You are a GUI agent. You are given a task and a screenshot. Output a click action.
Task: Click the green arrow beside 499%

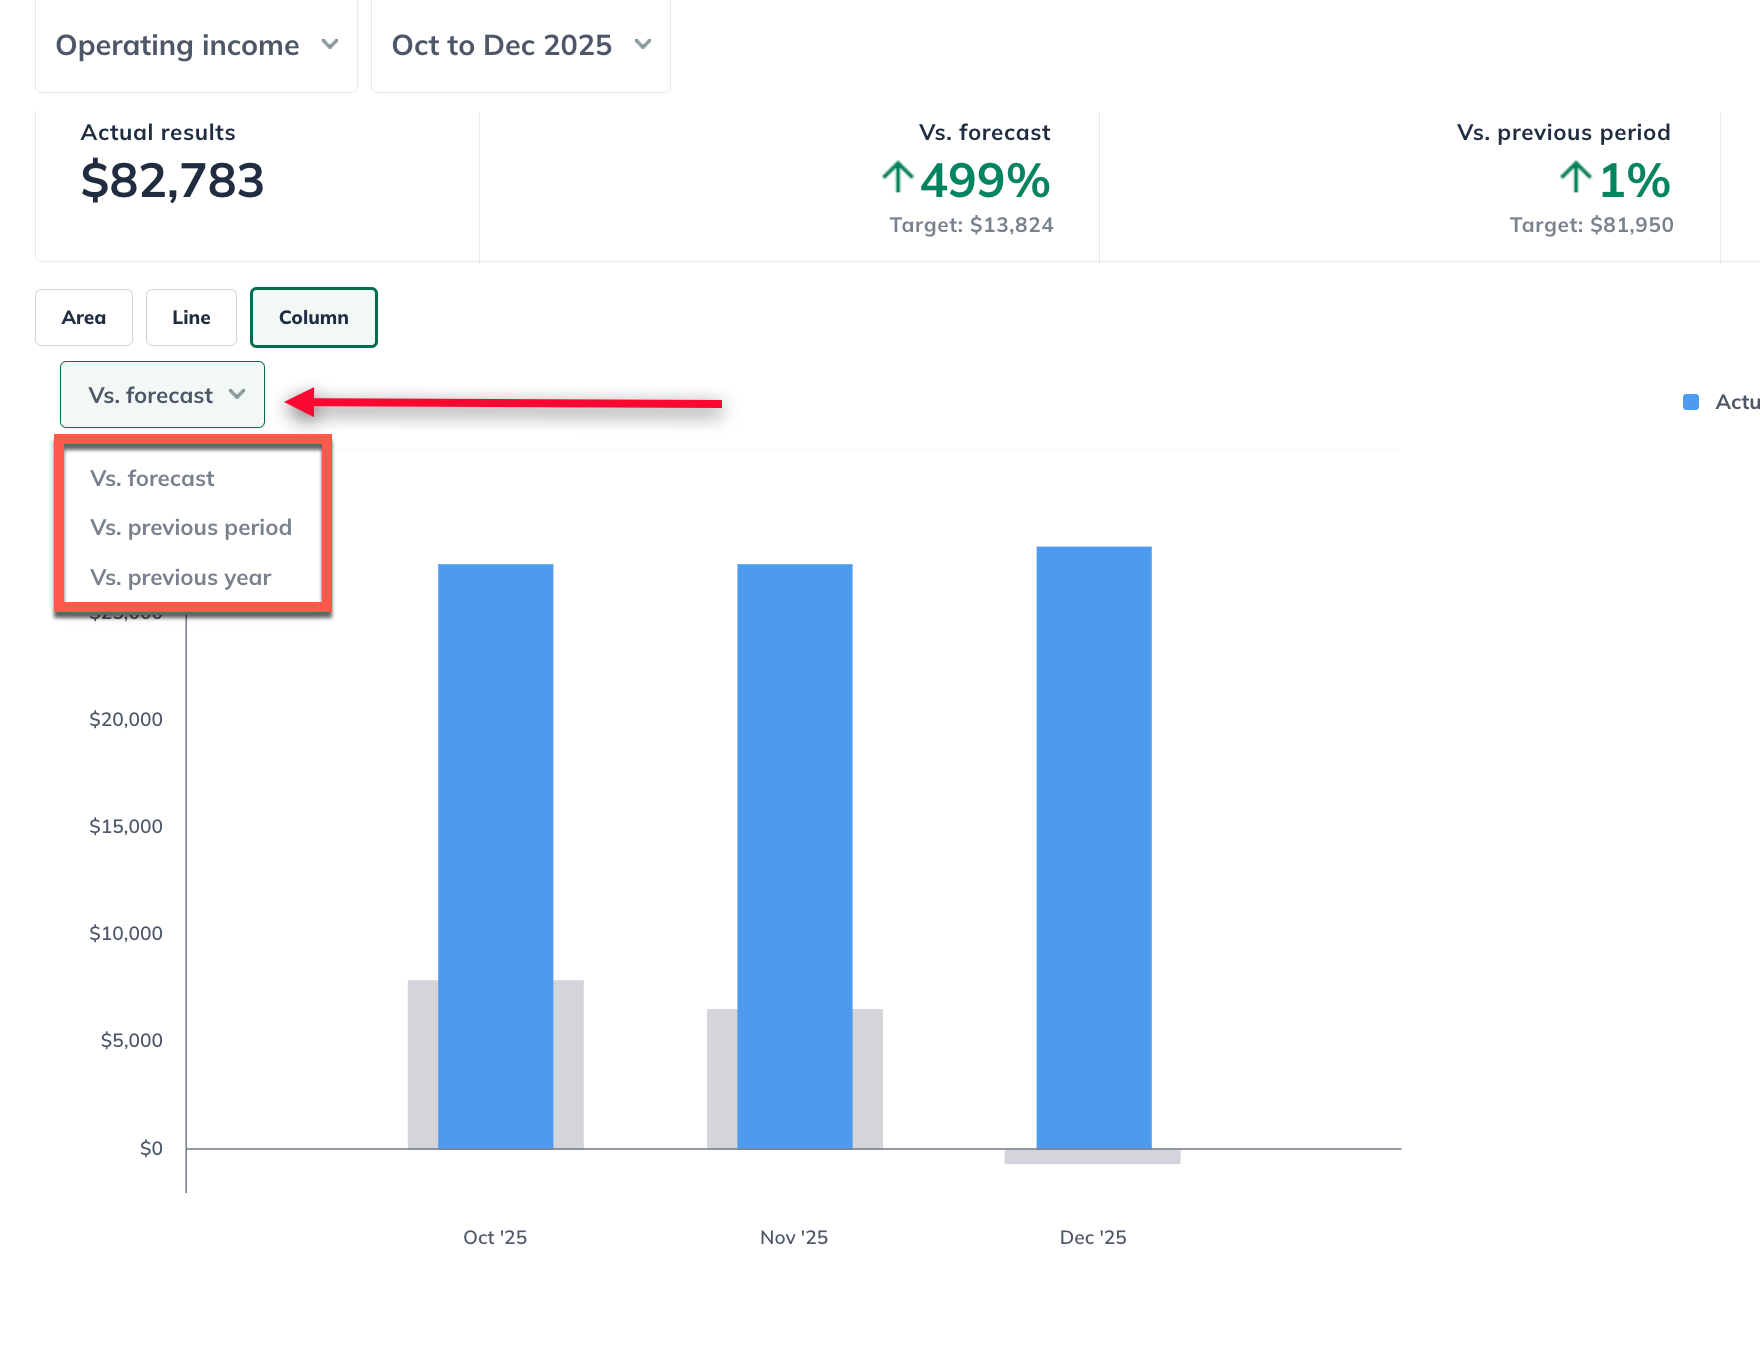click(x=898, y=178)
